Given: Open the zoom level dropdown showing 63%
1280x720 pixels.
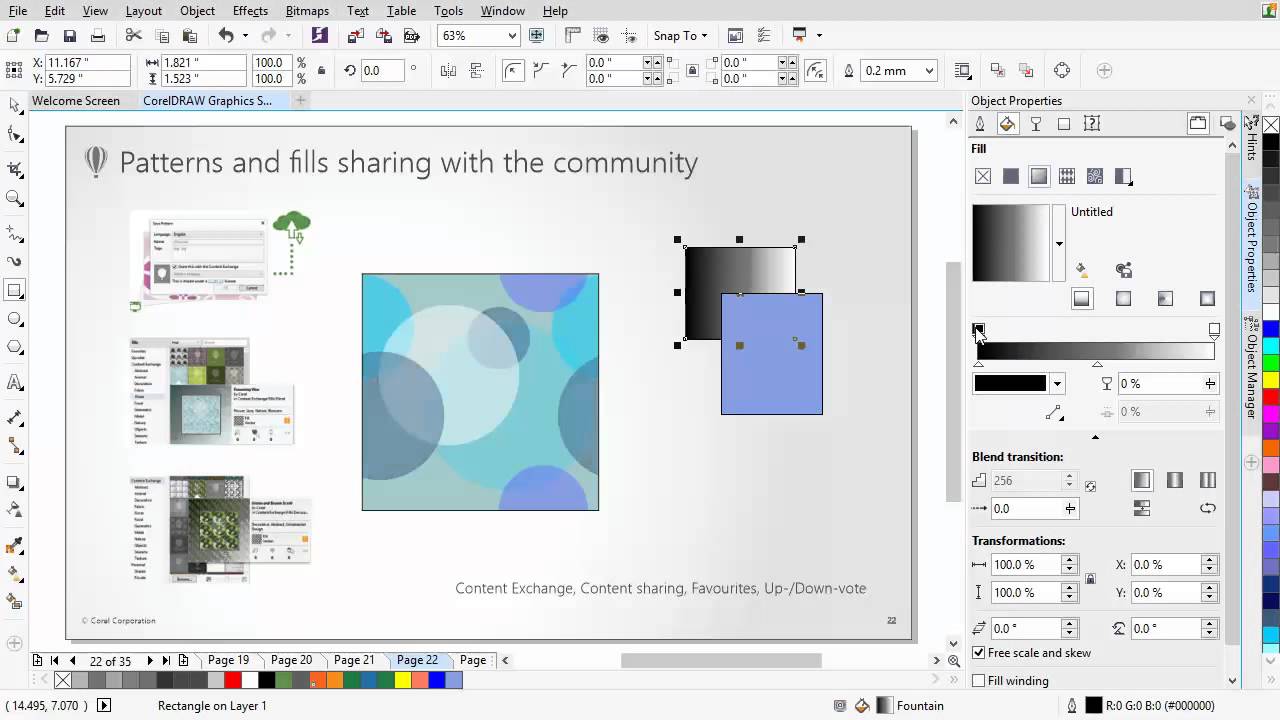Looking at the screenshot, I should coord(513,35).
